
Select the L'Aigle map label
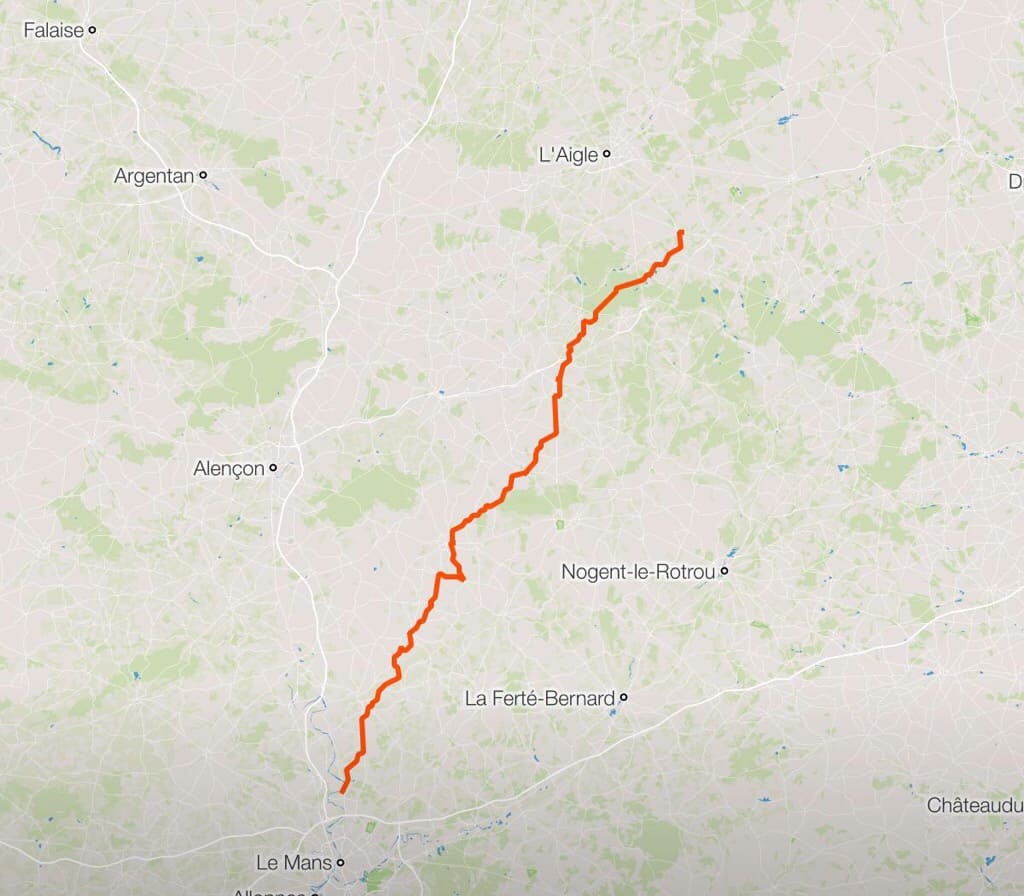(568, 155)
